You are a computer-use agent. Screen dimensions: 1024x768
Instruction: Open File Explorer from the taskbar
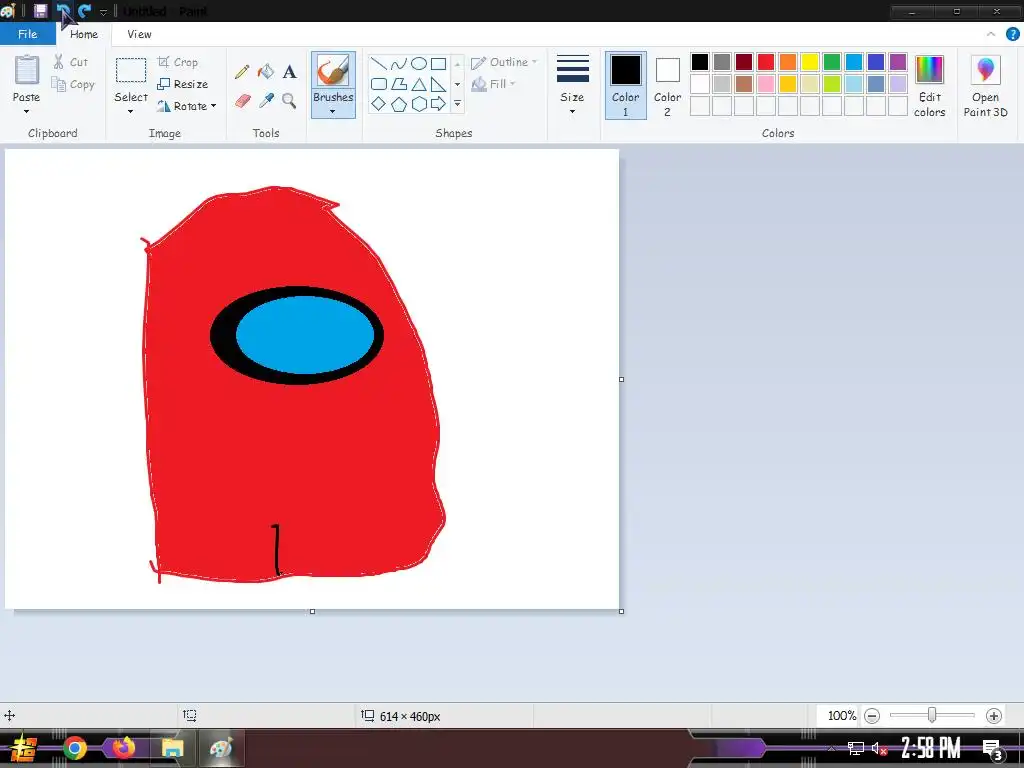(172, 748)
